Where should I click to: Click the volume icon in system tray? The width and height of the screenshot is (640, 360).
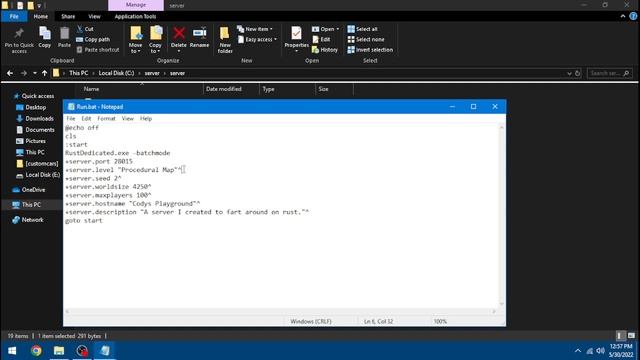[600, 351]
